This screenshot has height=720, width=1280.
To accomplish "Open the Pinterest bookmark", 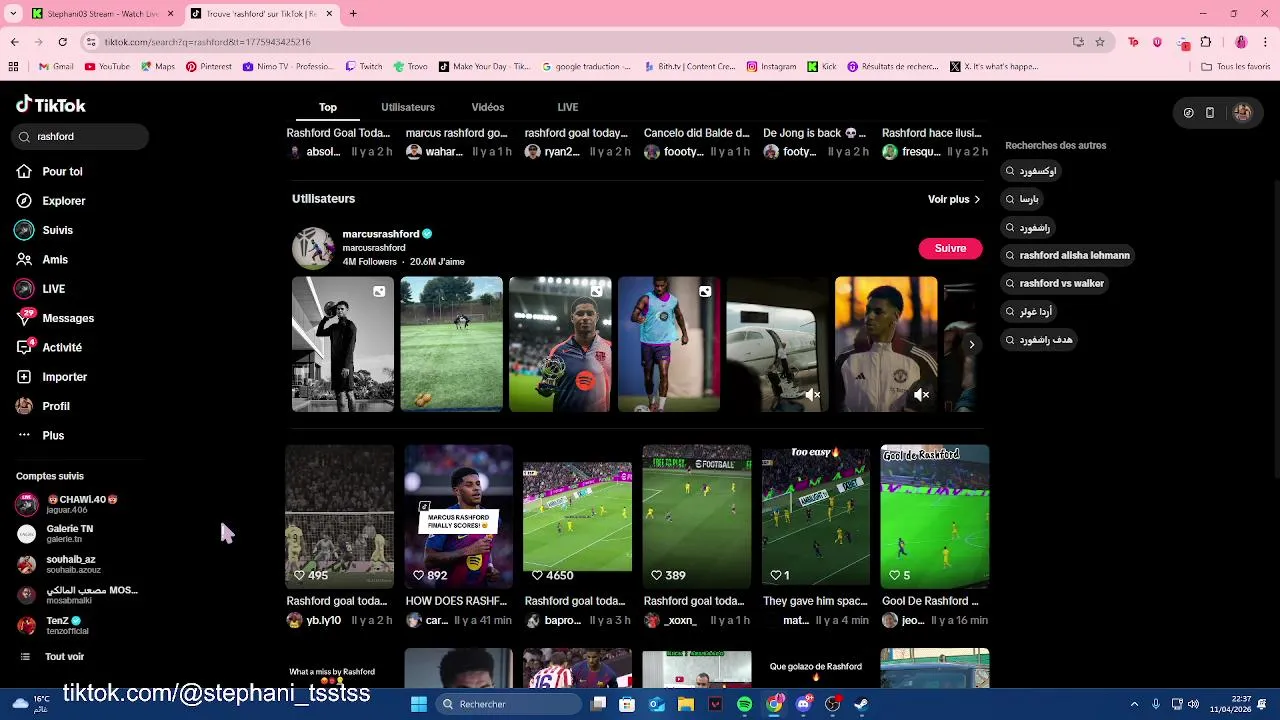I will pos(209,67).
